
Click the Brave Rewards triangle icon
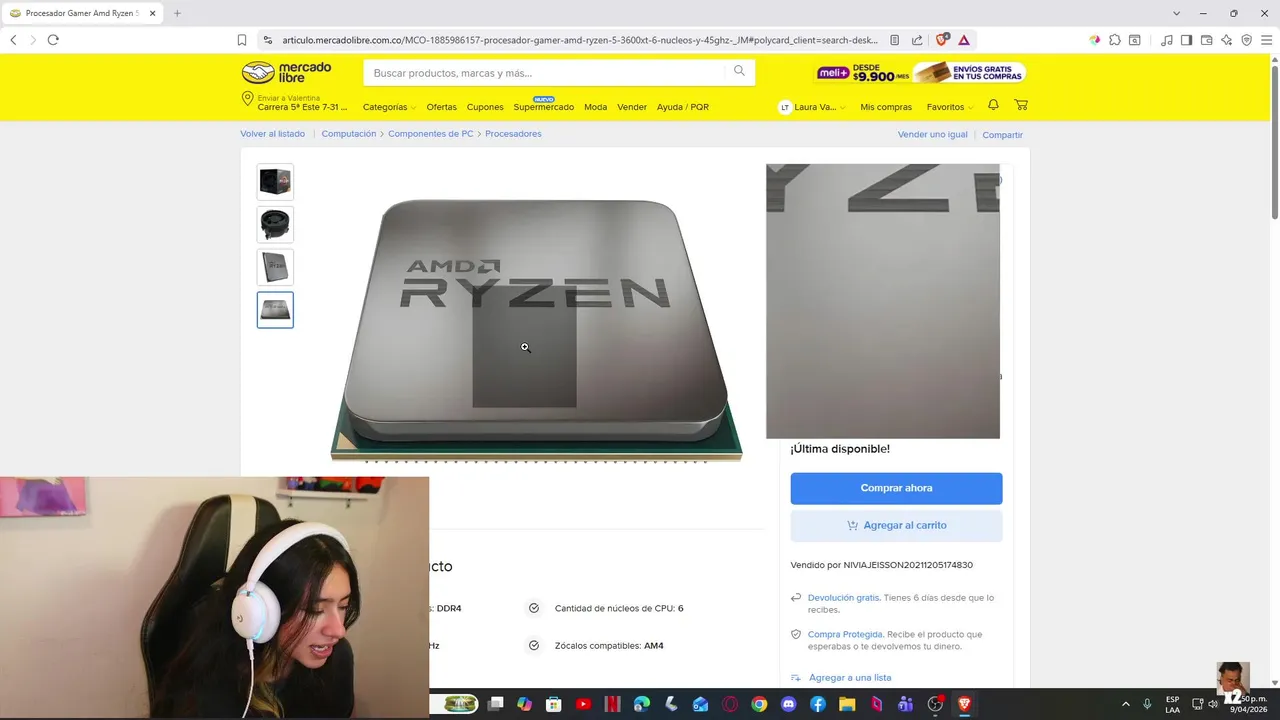[x=963, y=40]
